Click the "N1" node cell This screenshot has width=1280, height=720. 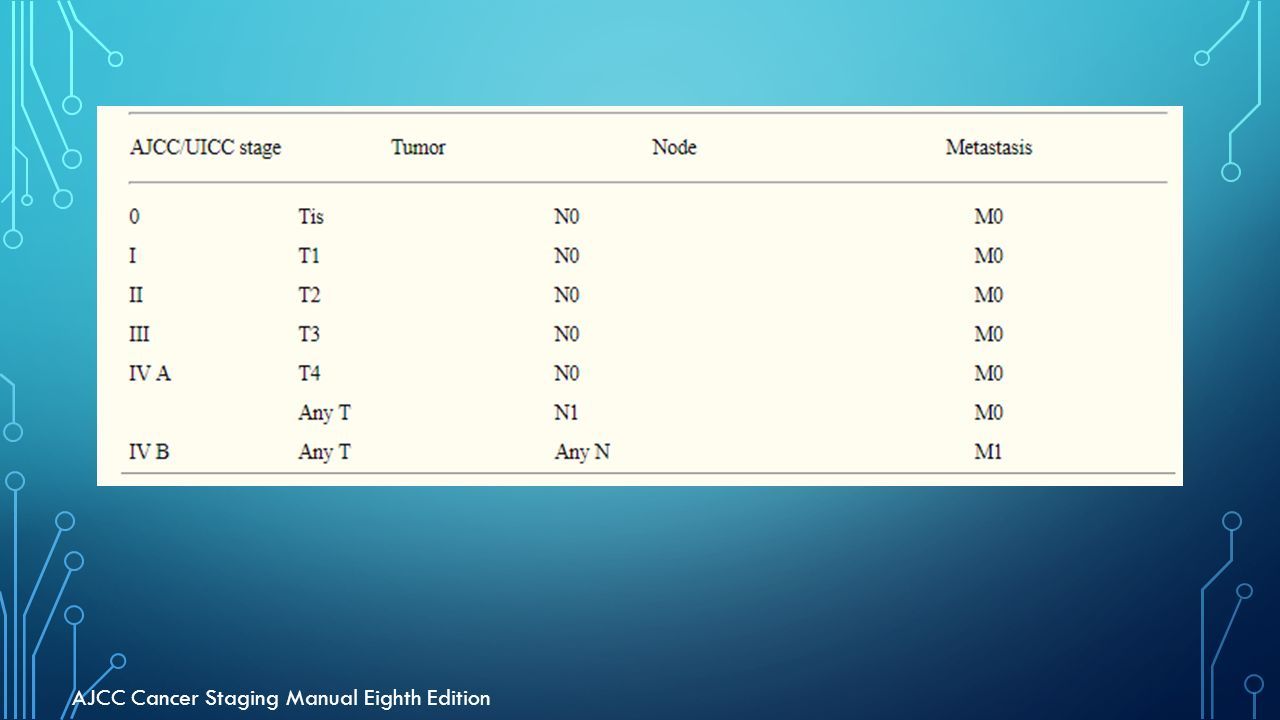point(567,412)
